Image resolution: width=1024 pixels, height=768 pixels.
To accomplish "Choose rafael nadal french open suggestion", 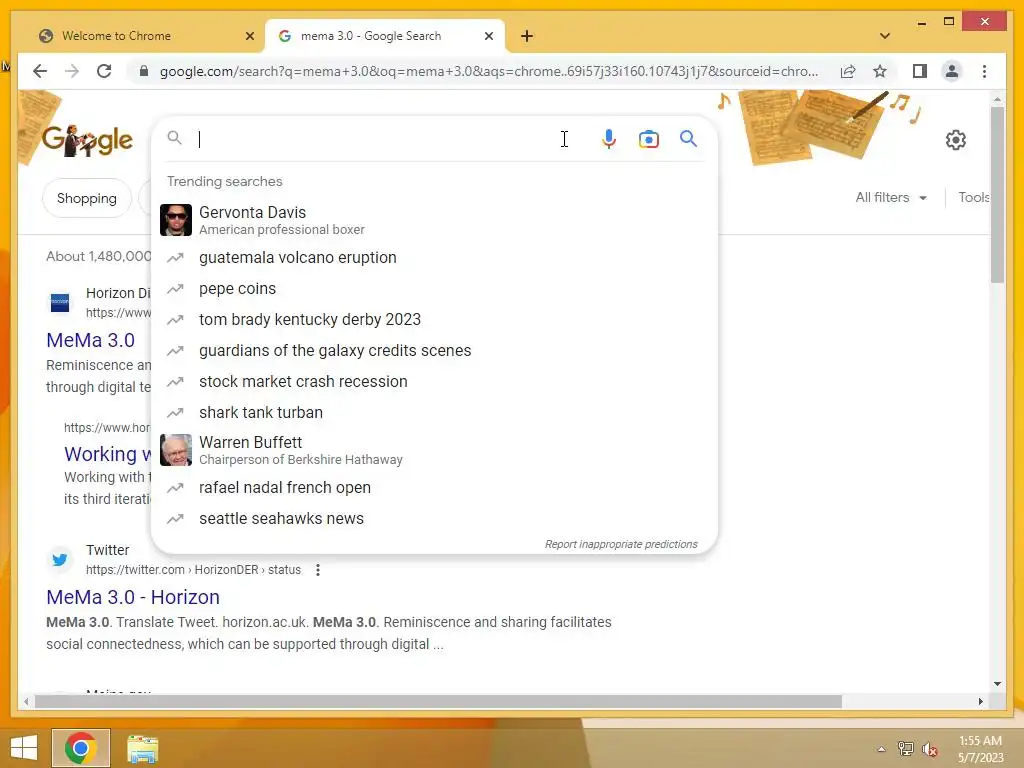I will 434,488.
